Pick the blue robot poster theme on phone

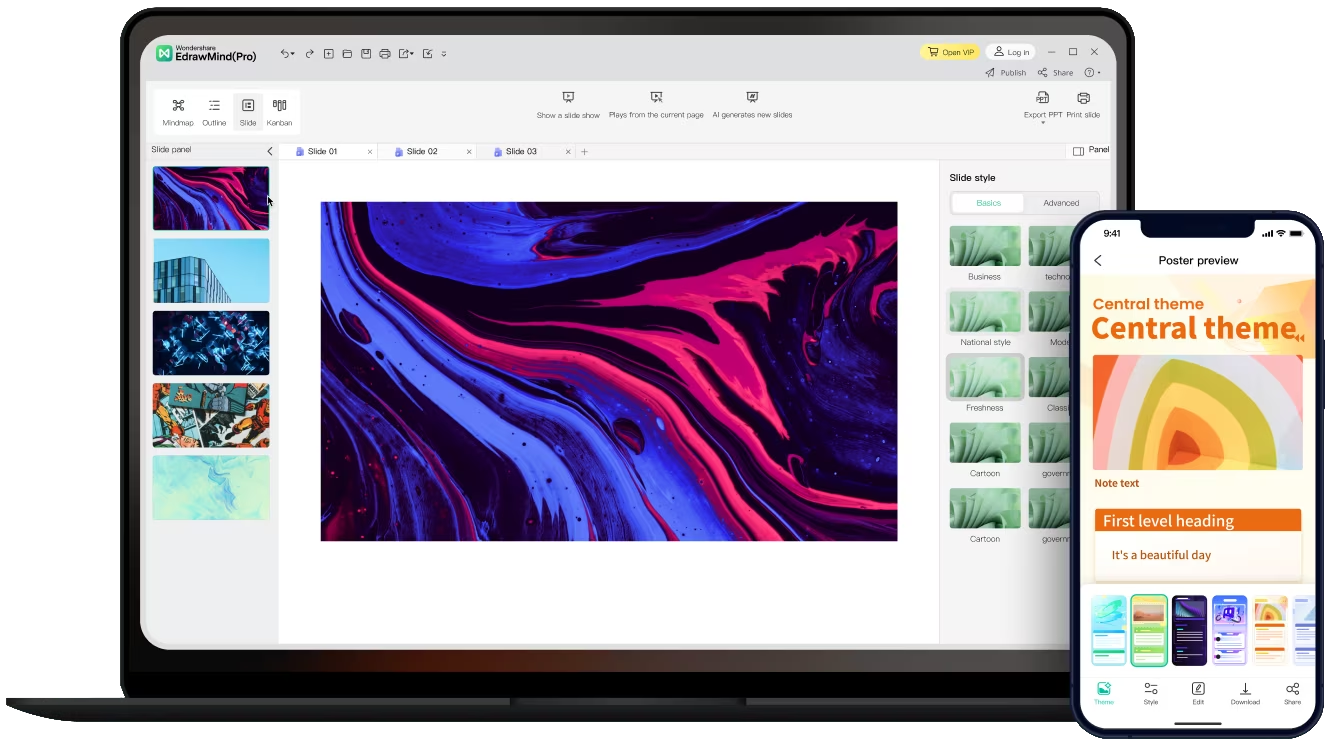[1230, 630]
